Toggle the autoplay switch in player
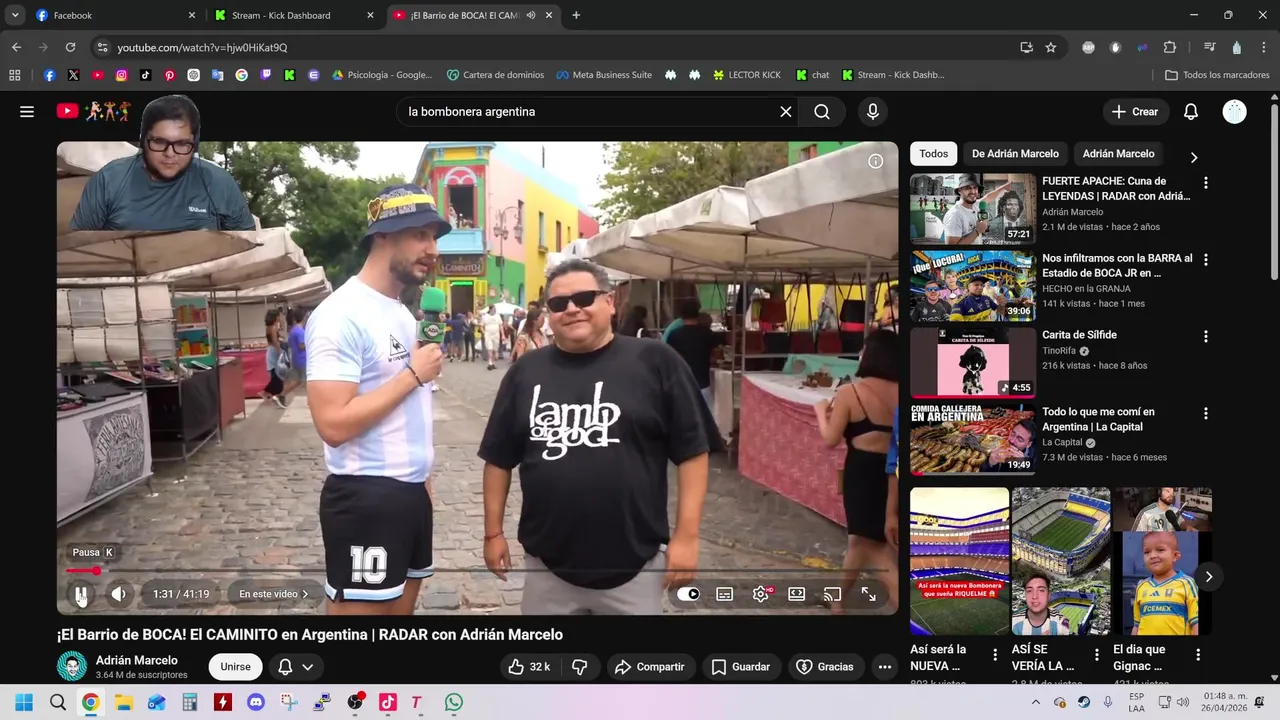The width and height of the screenshot is (1280, 720). [688, 594]
